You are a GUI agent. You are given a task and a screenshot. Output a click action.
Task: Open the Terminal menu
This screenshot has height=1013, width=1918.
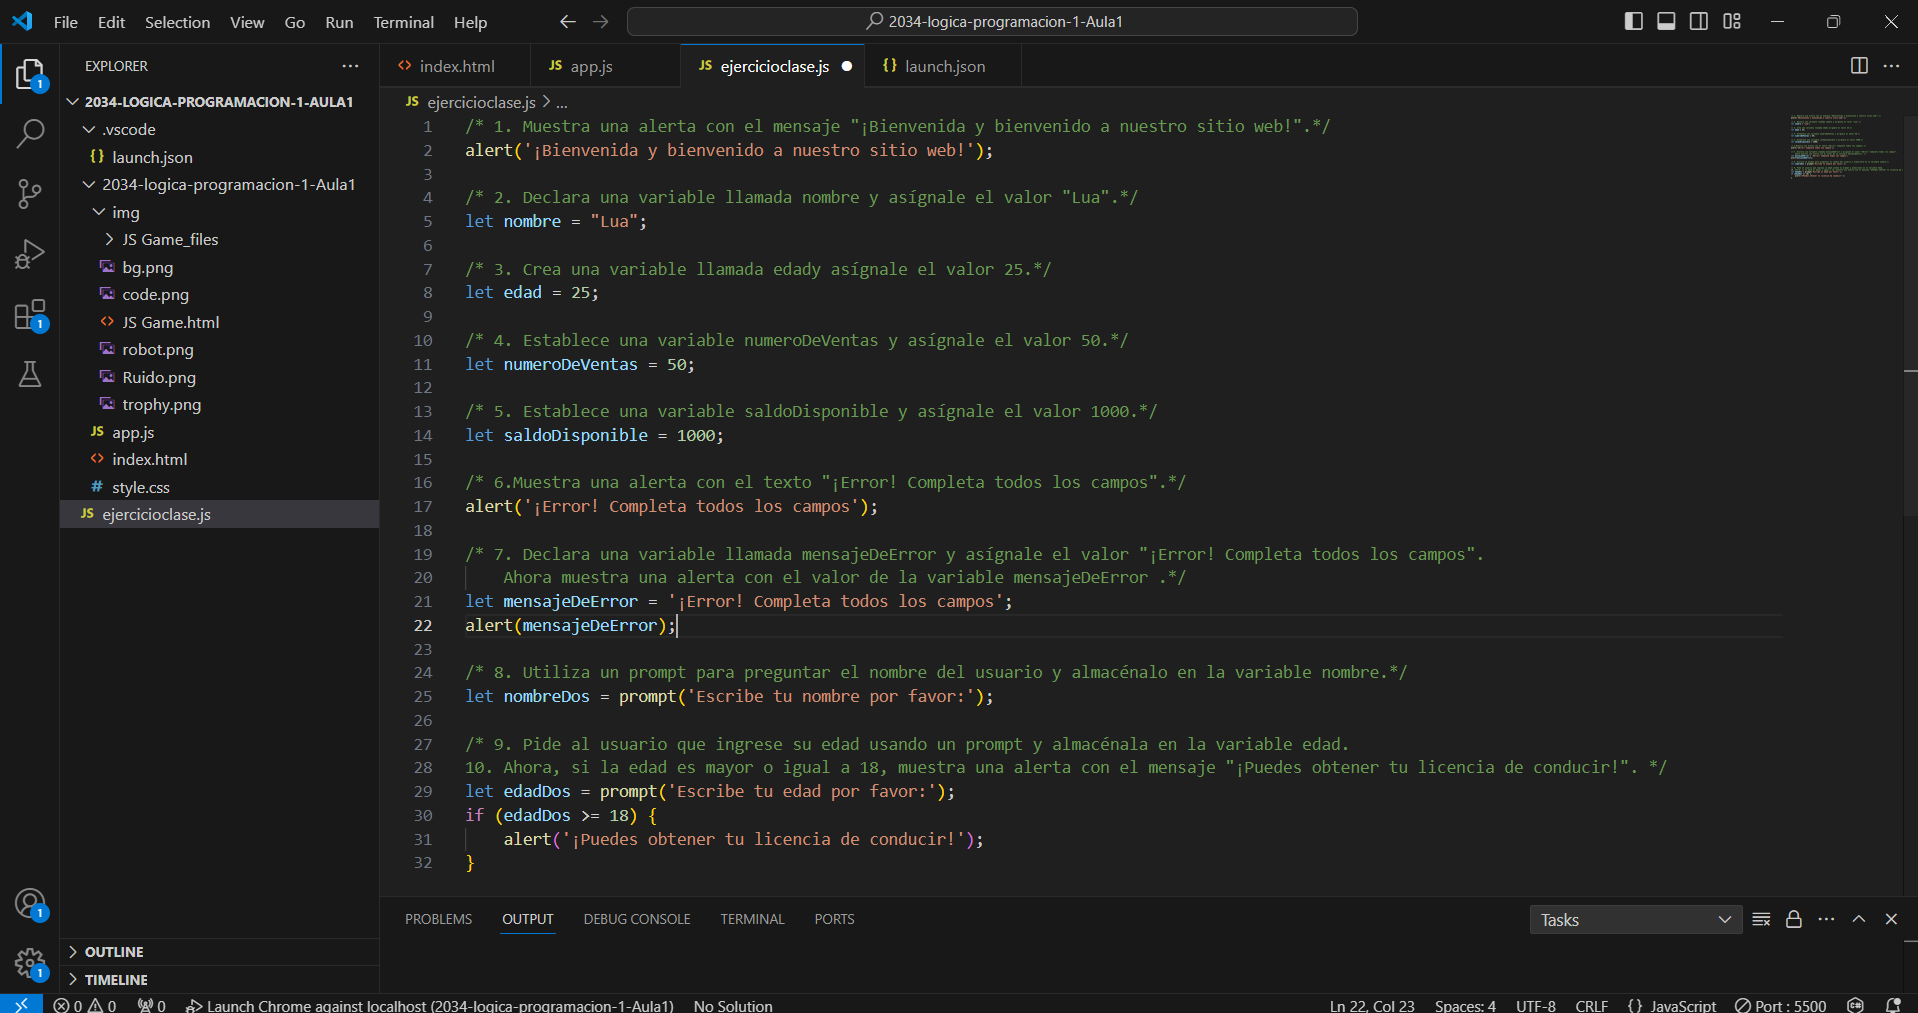coord(404,22)
